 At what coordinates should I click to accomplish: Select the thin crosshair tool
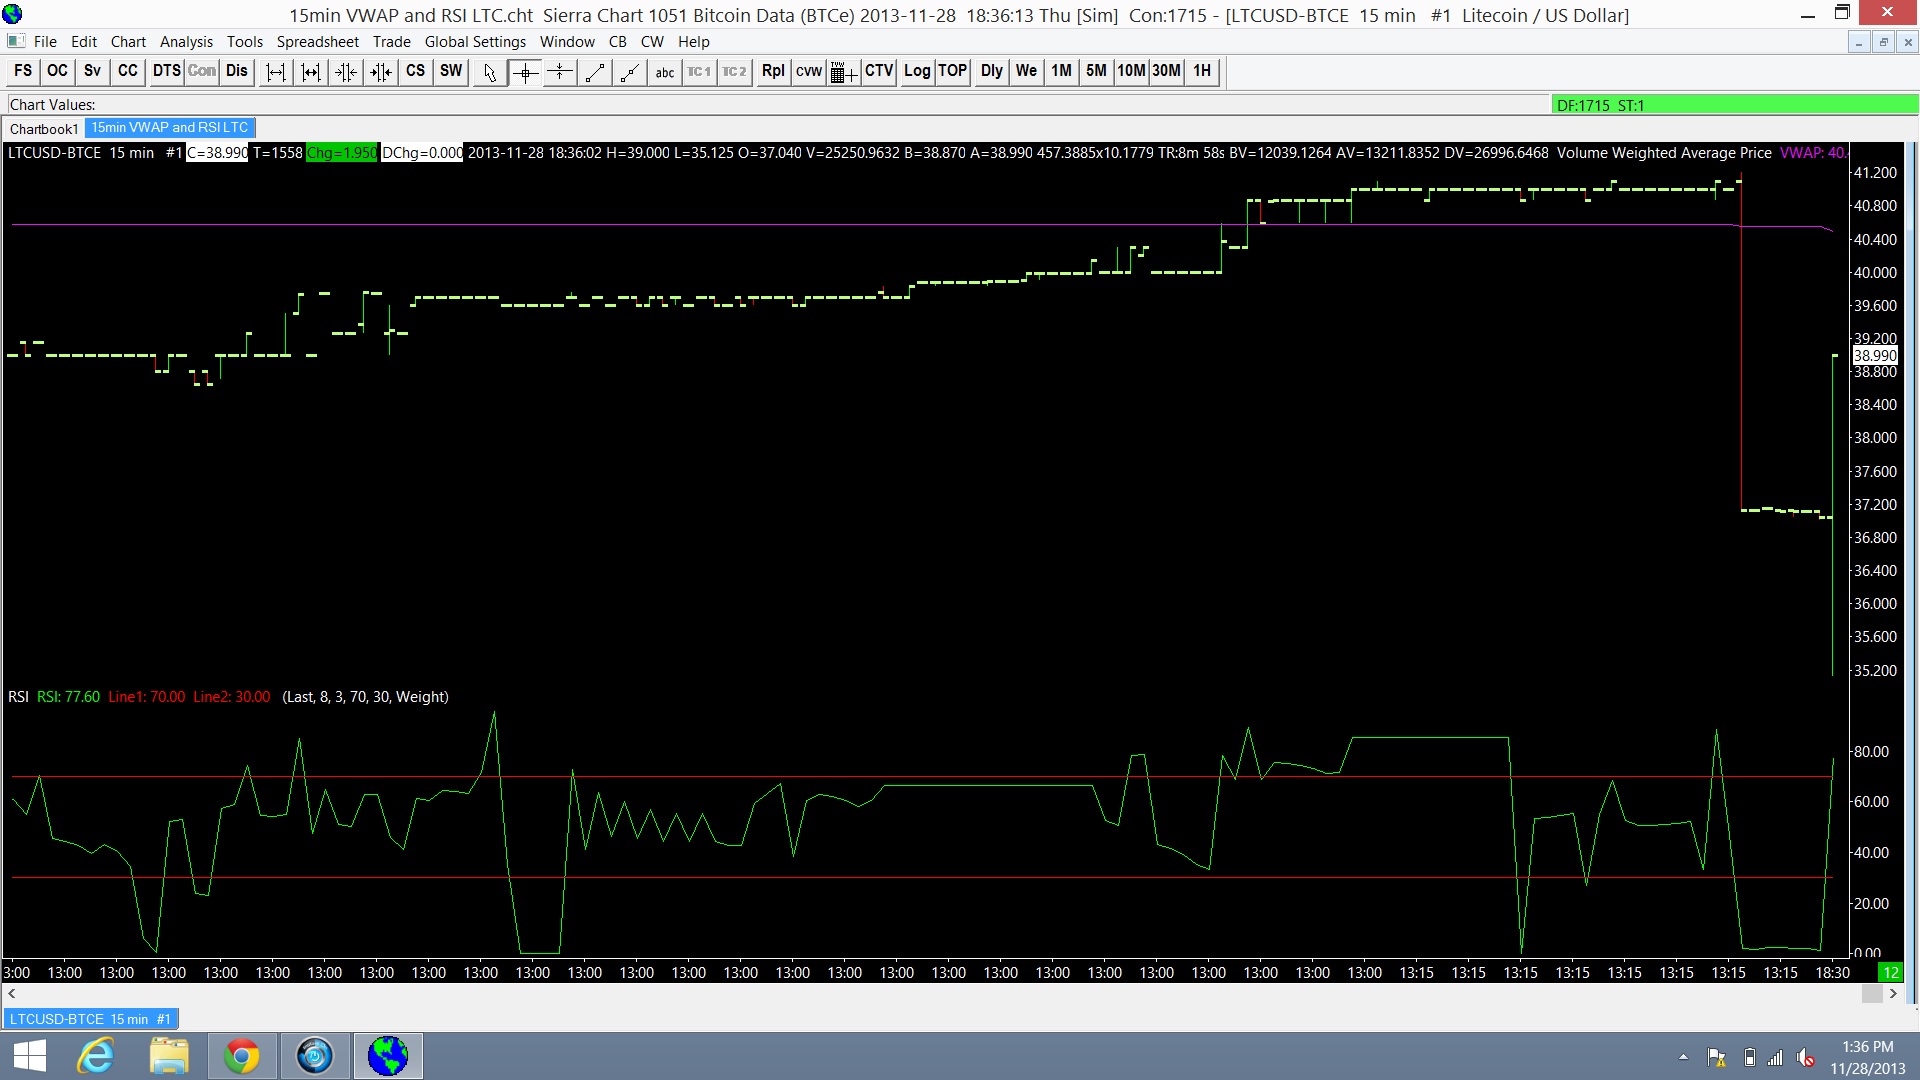pyautogui.click(x=560, y=72)
